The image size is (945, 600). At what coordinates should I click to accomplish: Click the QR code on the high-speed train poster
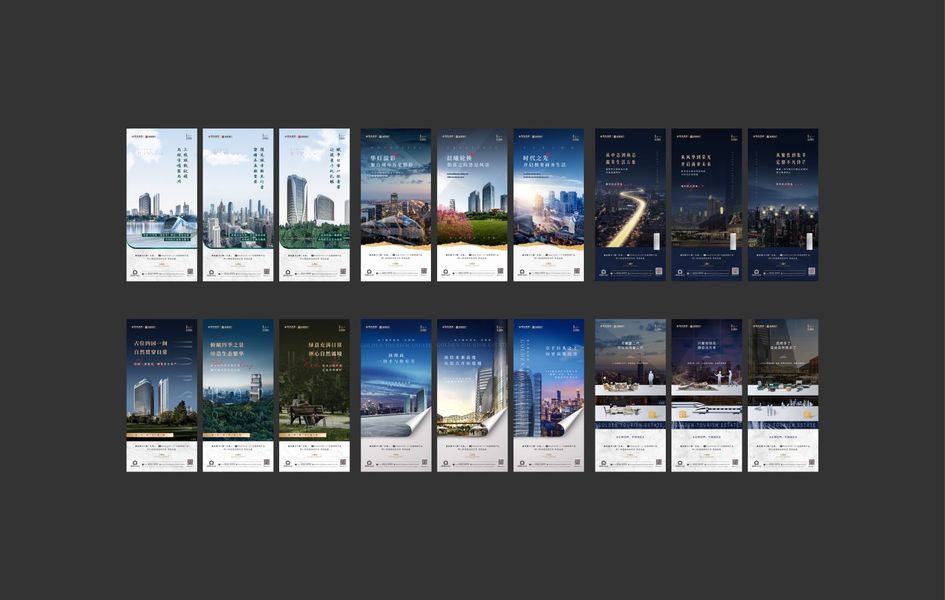736,463
